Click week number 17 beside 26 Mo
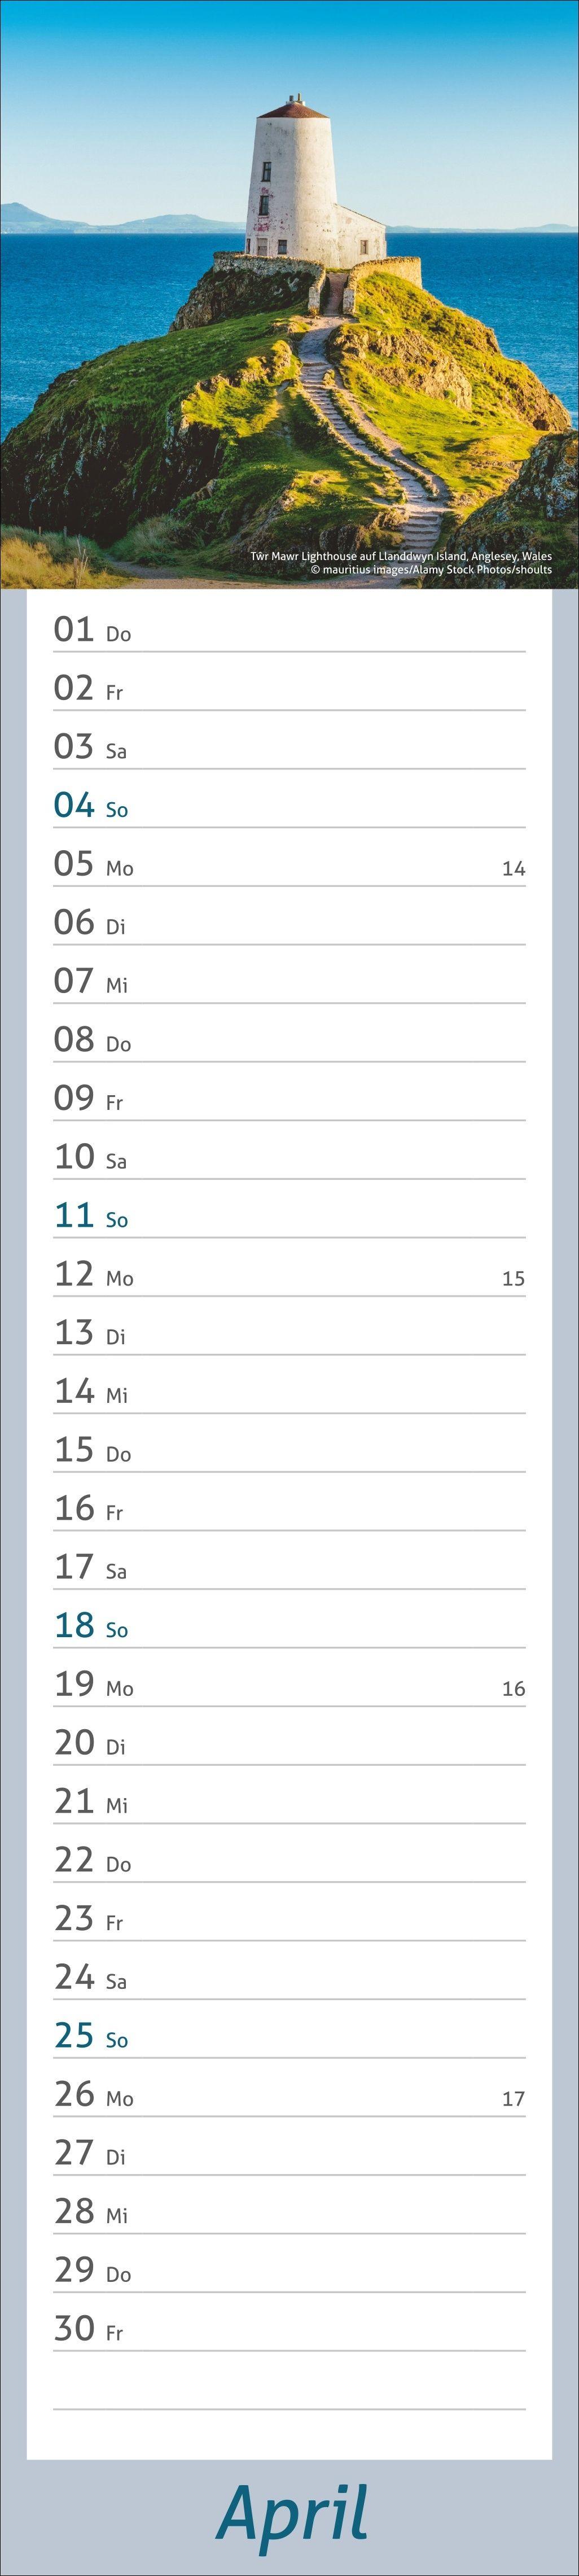 pyautogui.click(x=513, y=2099)
